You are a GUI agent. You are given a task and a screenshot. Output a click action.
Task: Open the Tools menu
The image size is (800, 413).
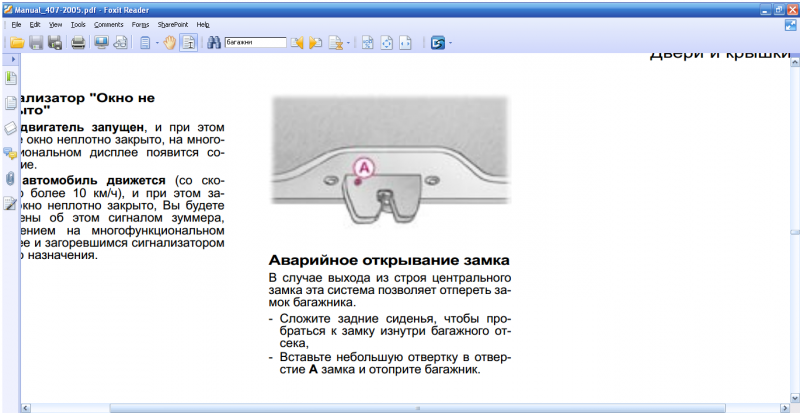tap(79, 23)
